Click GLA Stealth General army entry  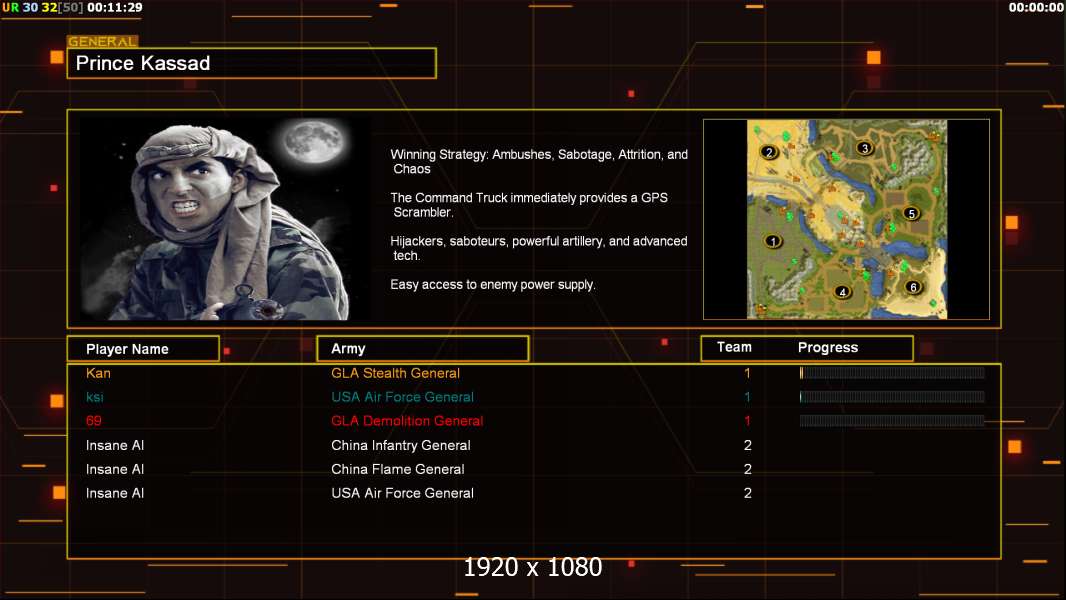point(395,373)
